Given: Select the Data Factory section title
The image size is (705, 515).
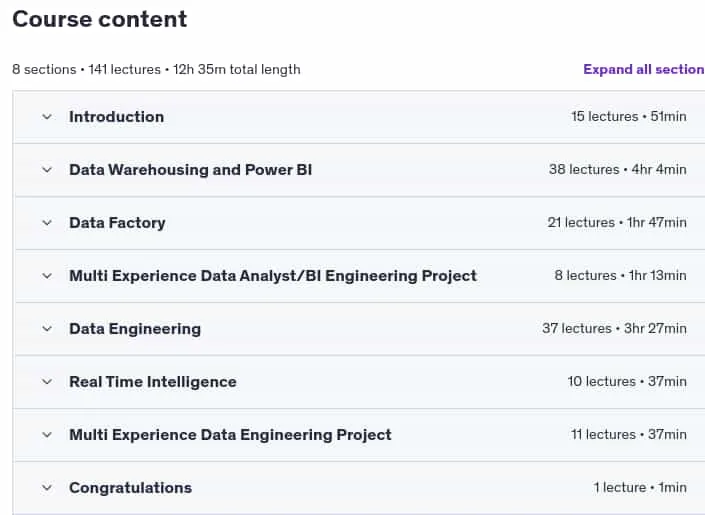Looking at the screenshot, I should tap(117, 223).
